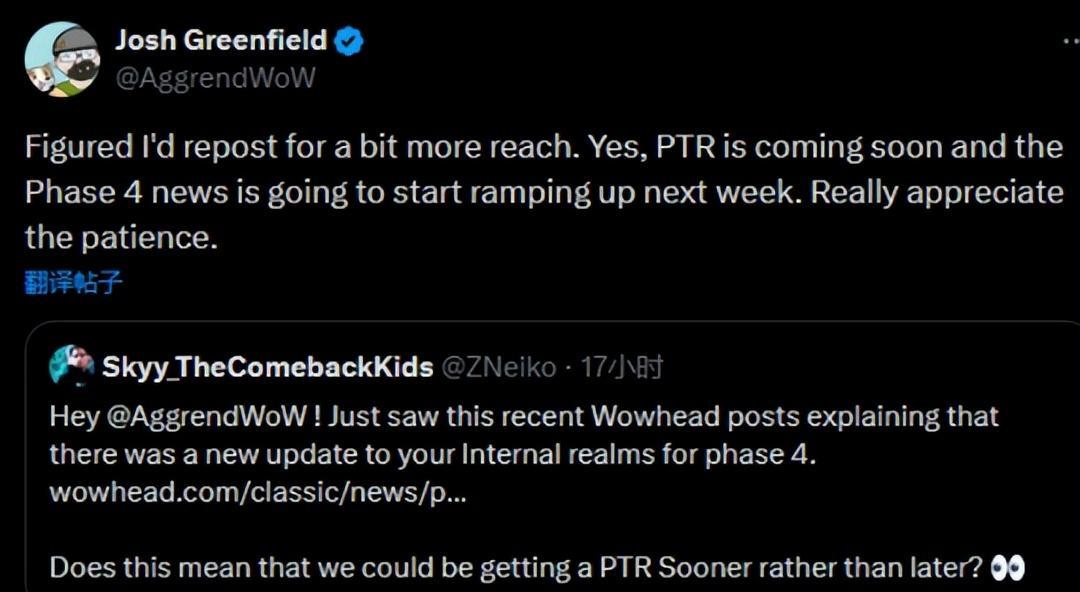Open the Skyy_TheComebackKids display name
Viewport: 1080px width, 592px height.
[x=267, y=367]
